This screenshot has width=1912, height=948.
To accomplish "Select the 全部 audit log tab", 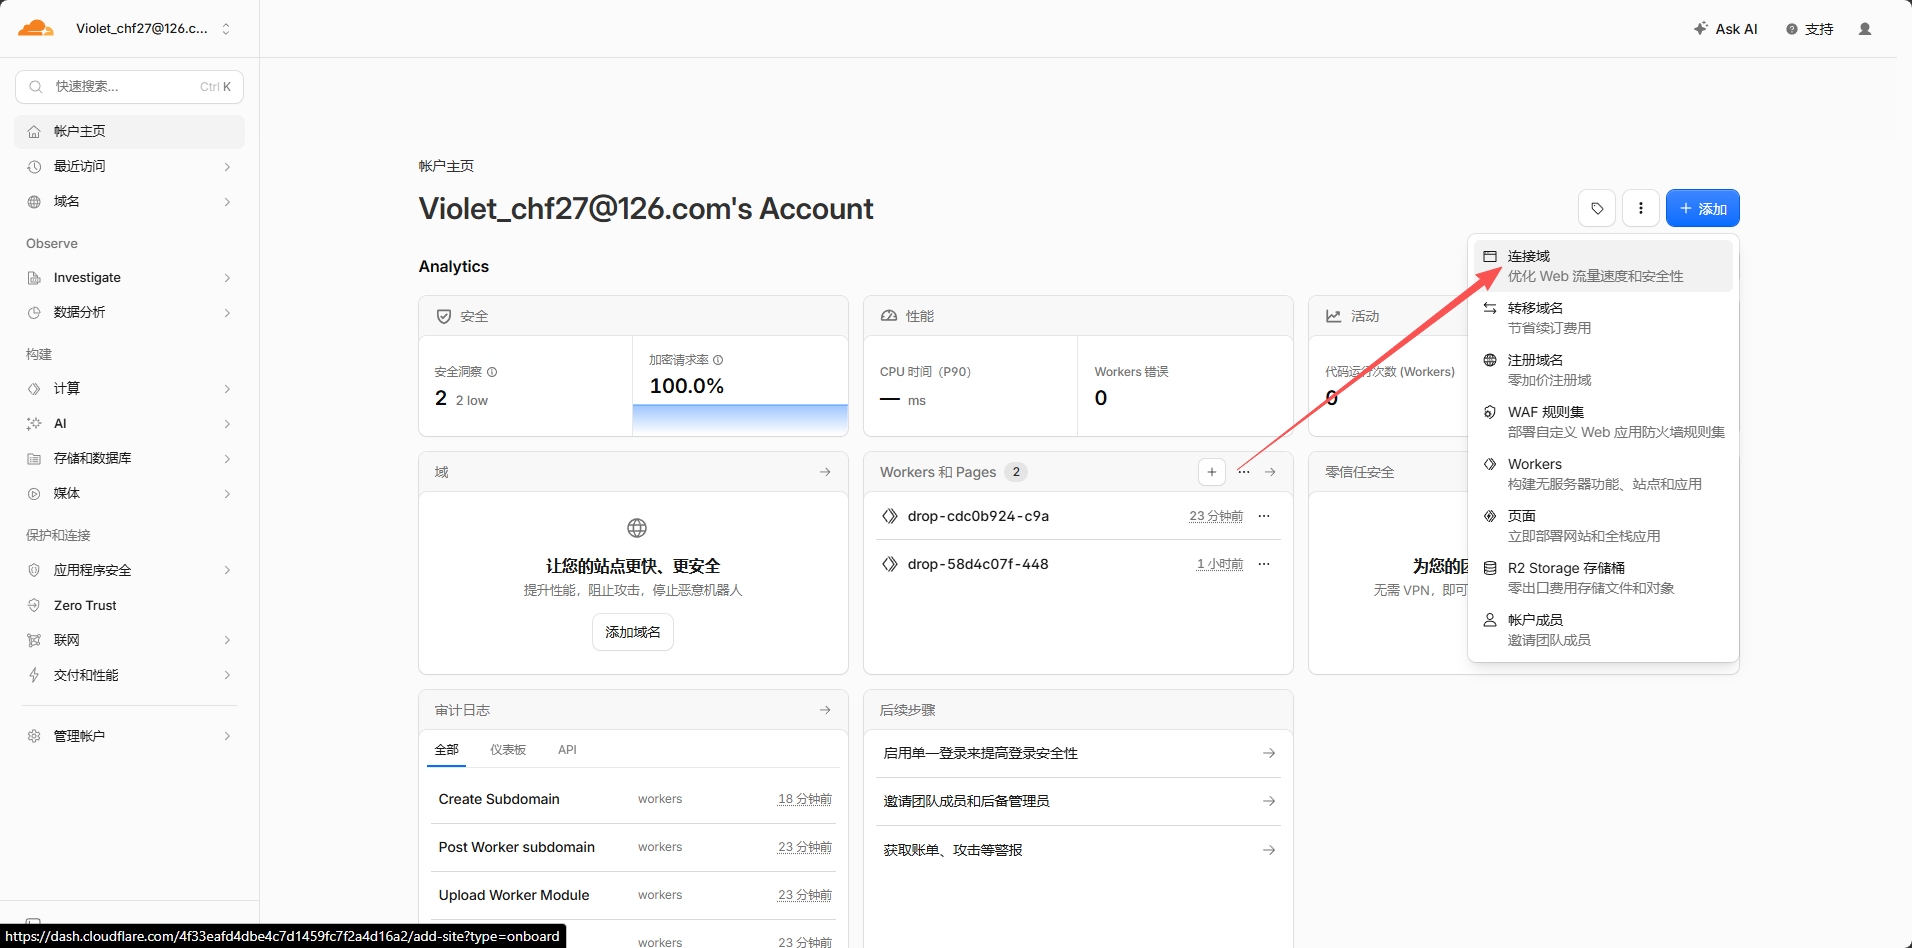I will point(446,750).
